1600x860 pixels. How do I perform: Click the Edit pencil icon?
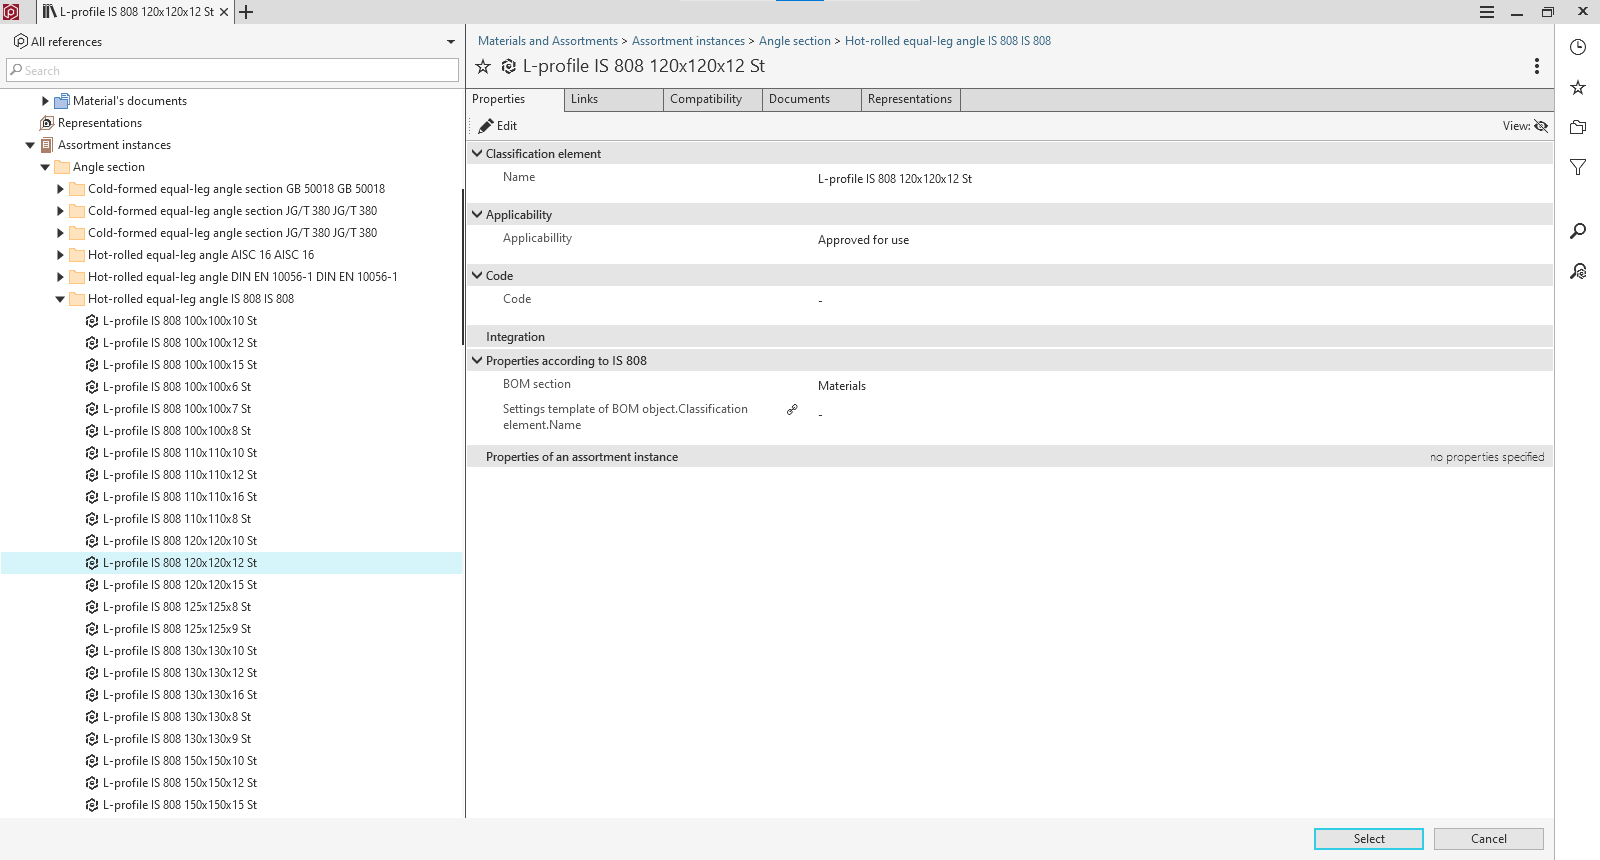coord(486,126)
